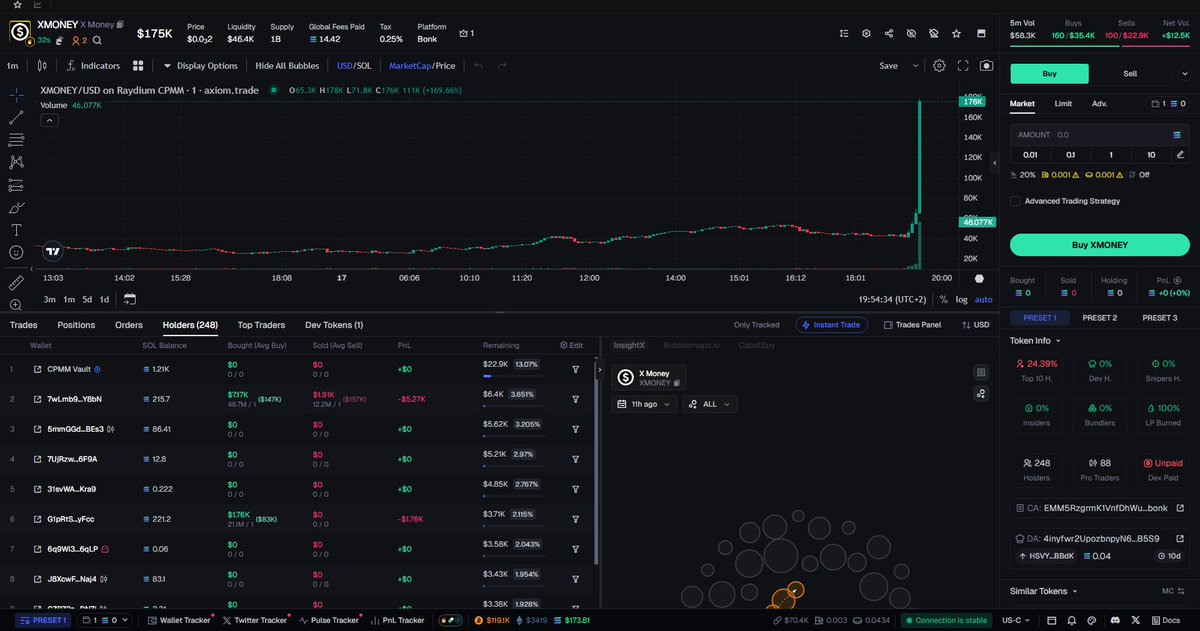Select Limit order tab

(1063, 103)
